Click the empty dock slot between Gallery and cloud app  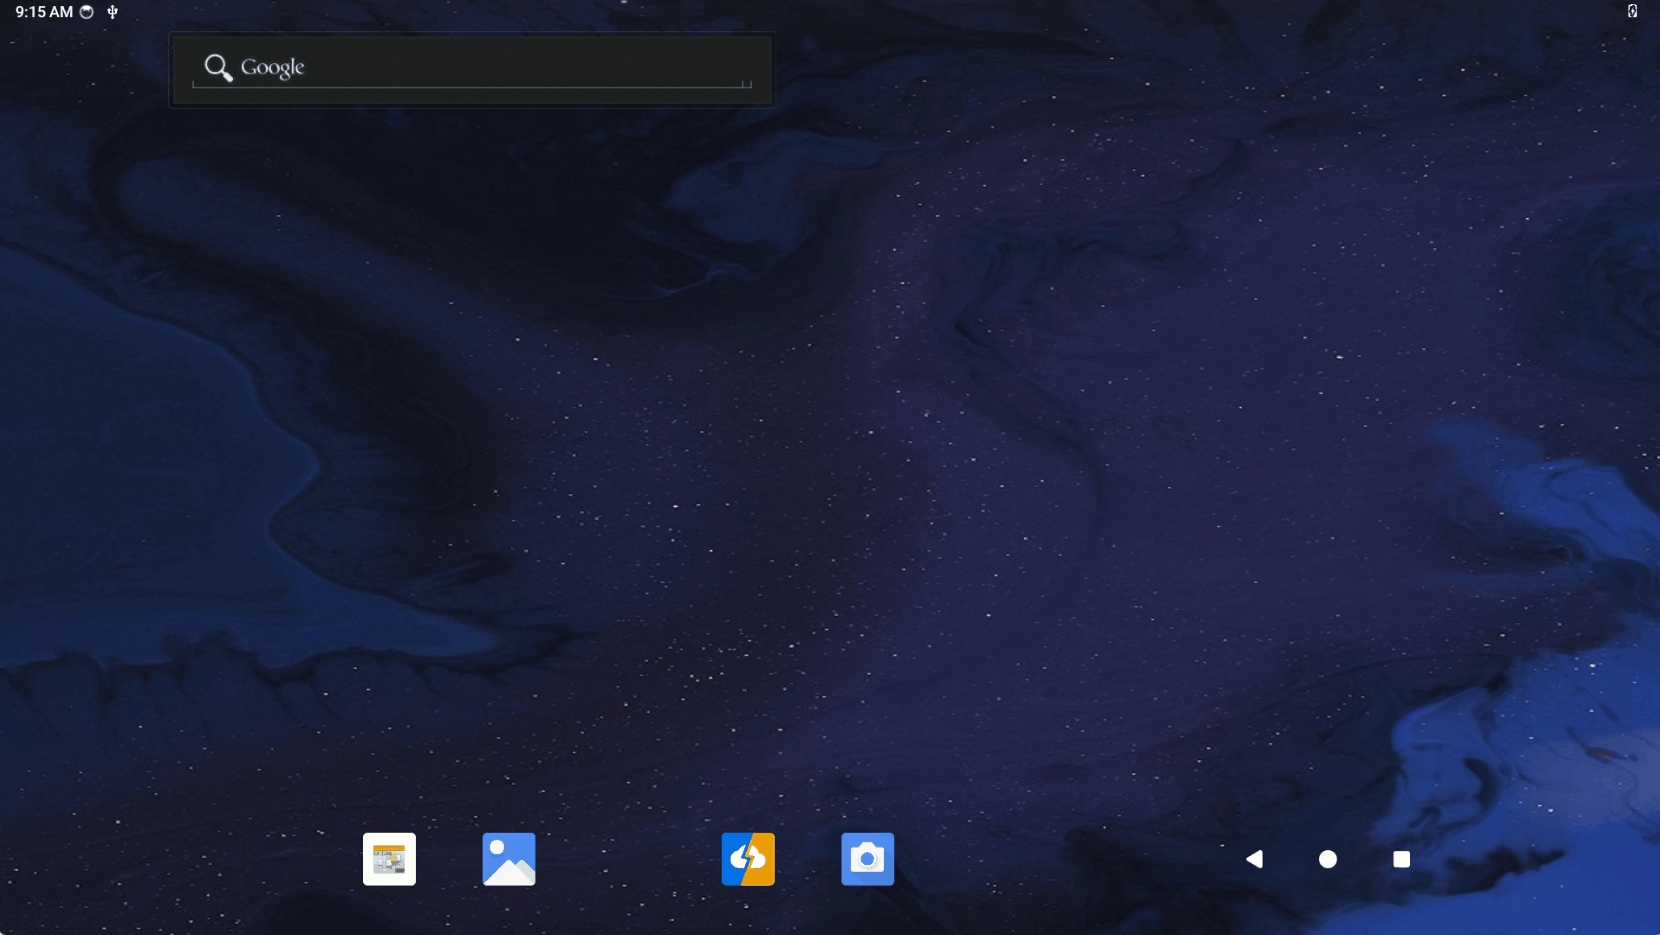pos(628,859)
